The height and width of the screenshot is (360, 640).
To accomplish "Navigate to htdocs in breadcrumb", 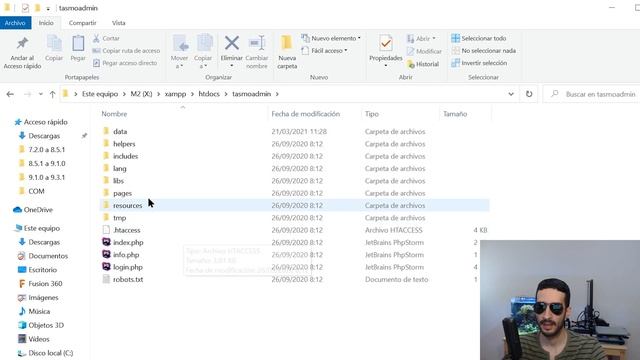I will click(209, 94).
